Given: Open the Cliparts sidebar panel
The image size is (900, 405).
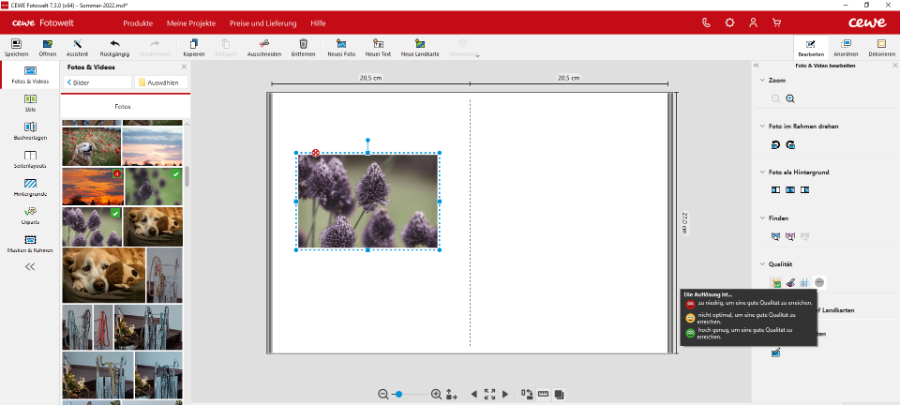Looking at the screenshot, I should click(x=30, y=215).
